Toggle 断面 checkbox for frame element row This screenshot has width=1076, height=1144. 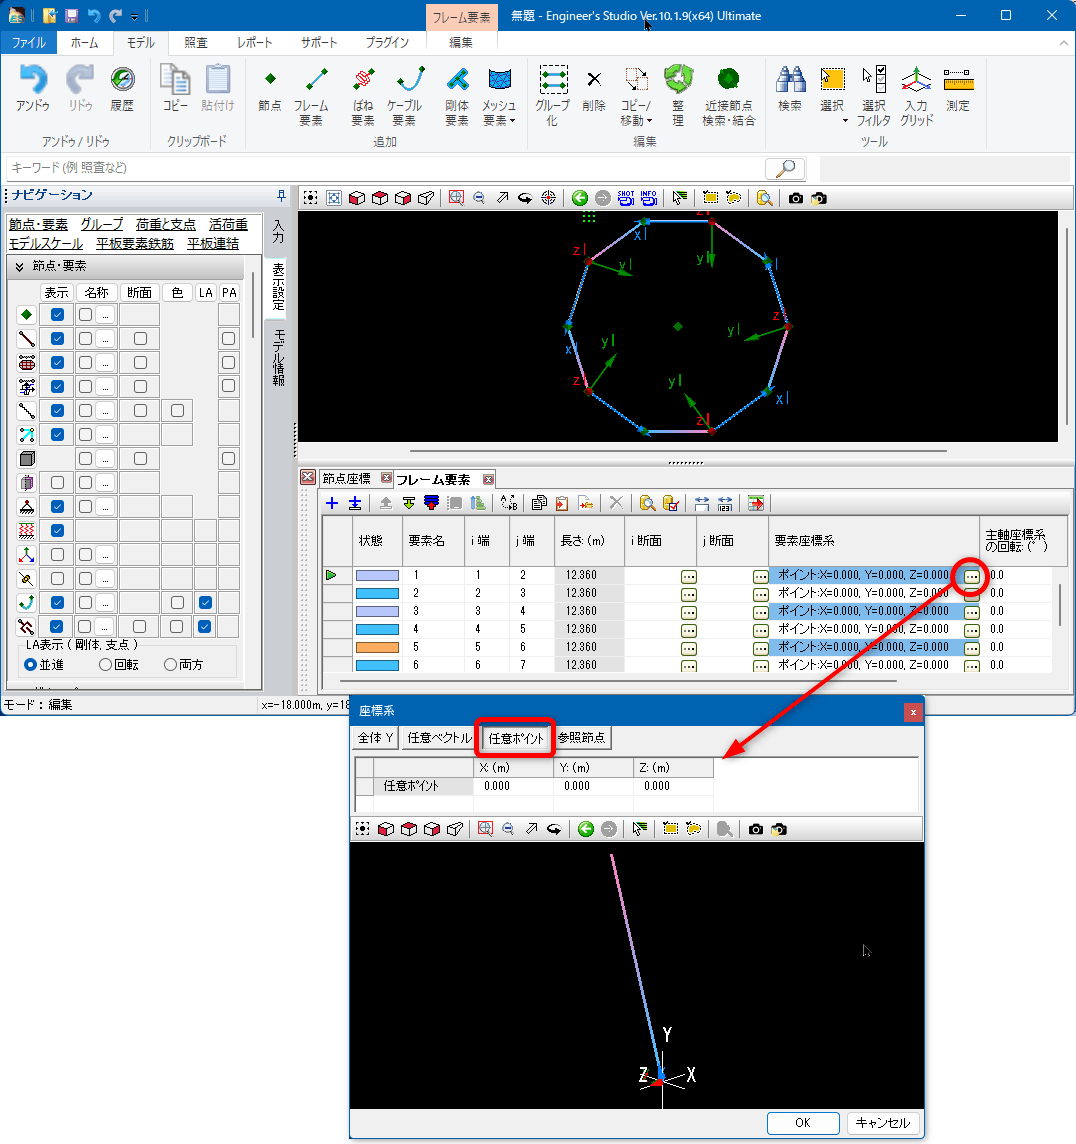pos(140,339)
